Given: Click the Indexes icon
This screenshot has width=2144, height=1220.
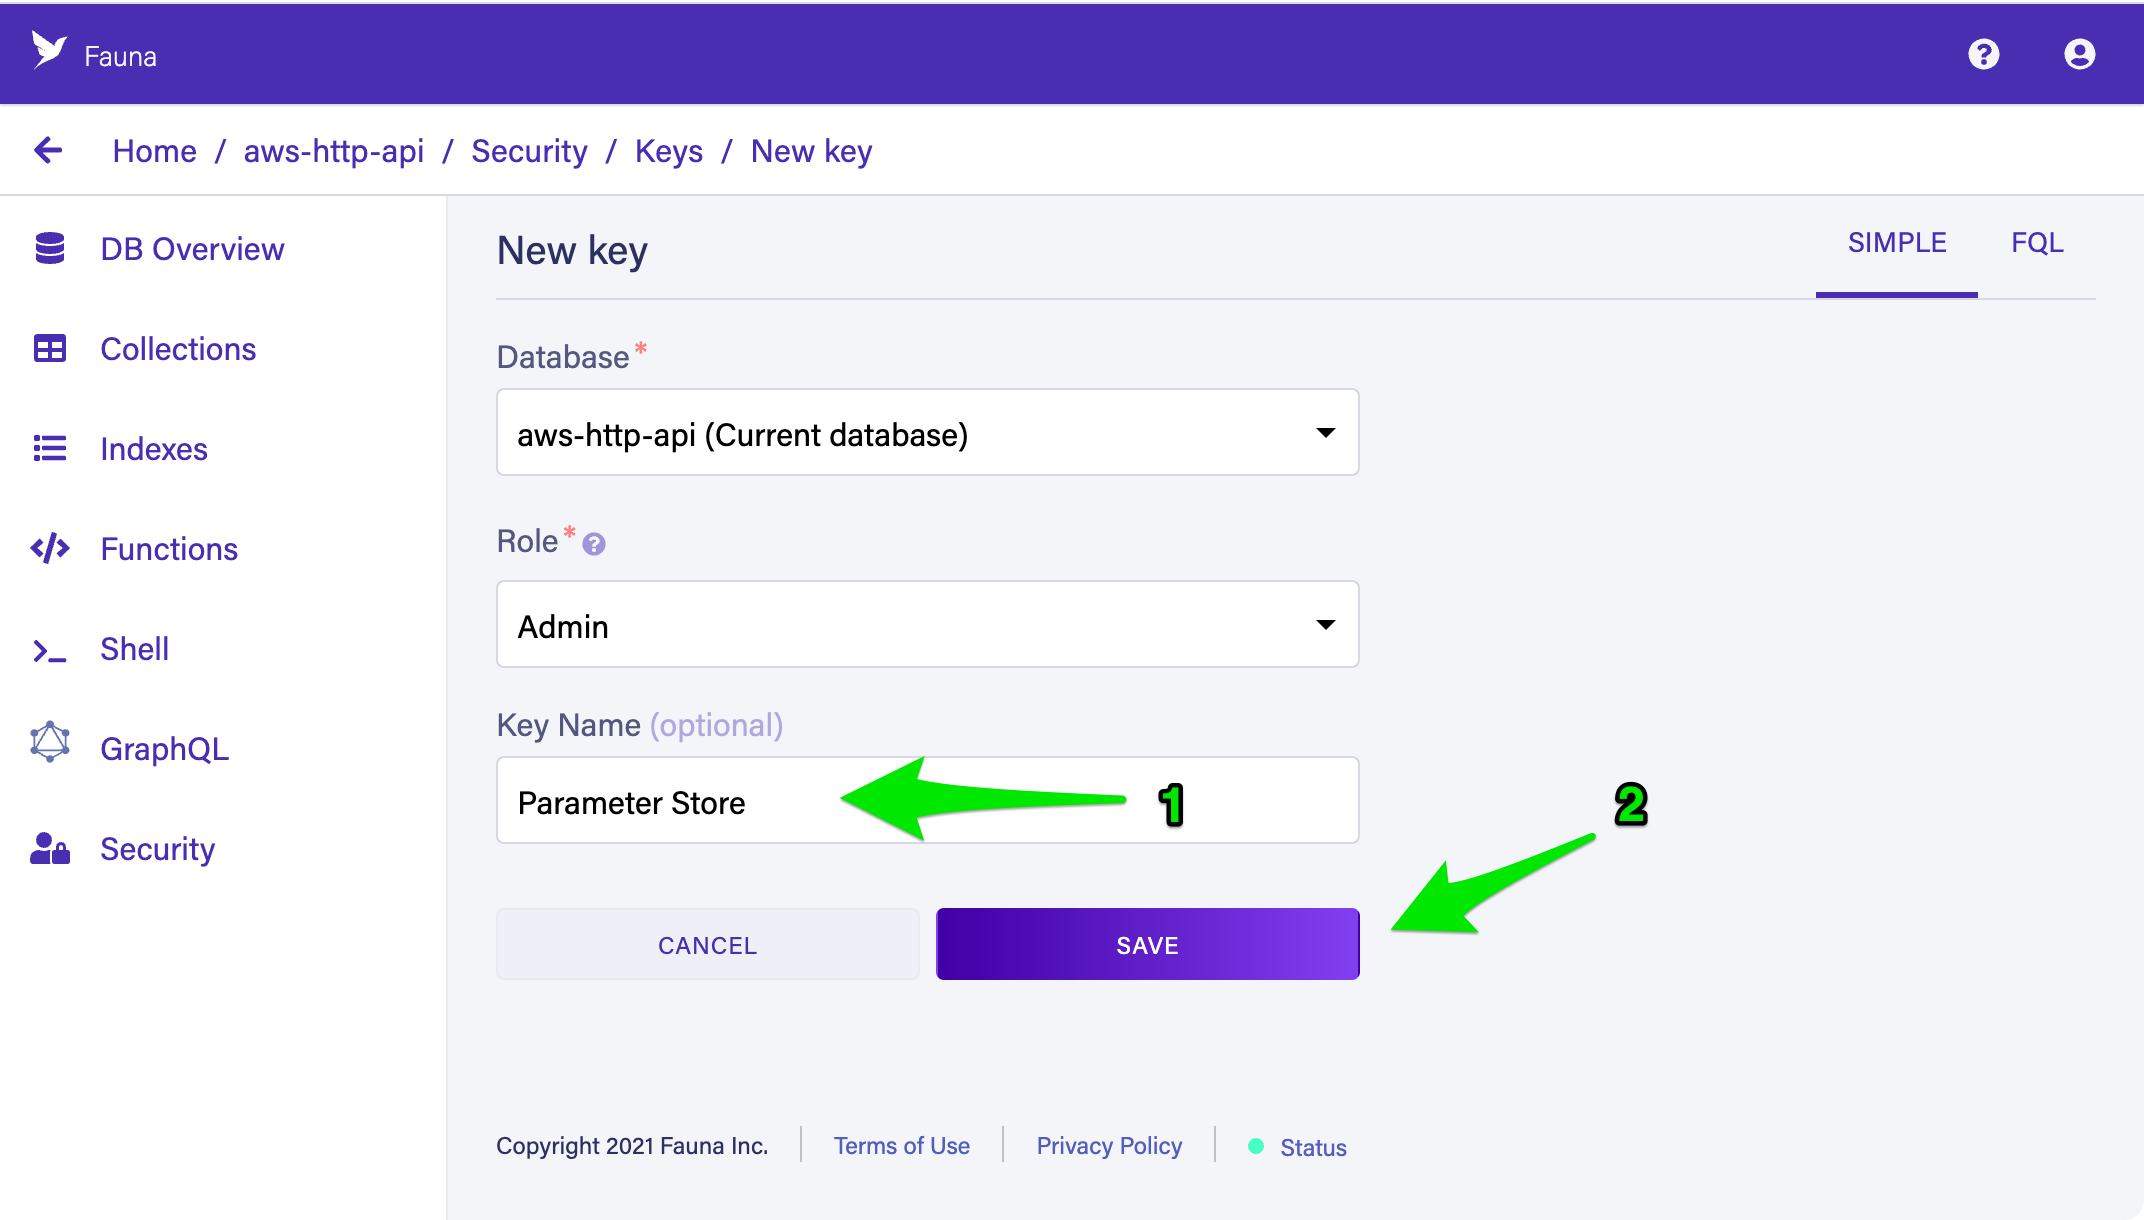Looking at the screenshot, I should [47, 449].
